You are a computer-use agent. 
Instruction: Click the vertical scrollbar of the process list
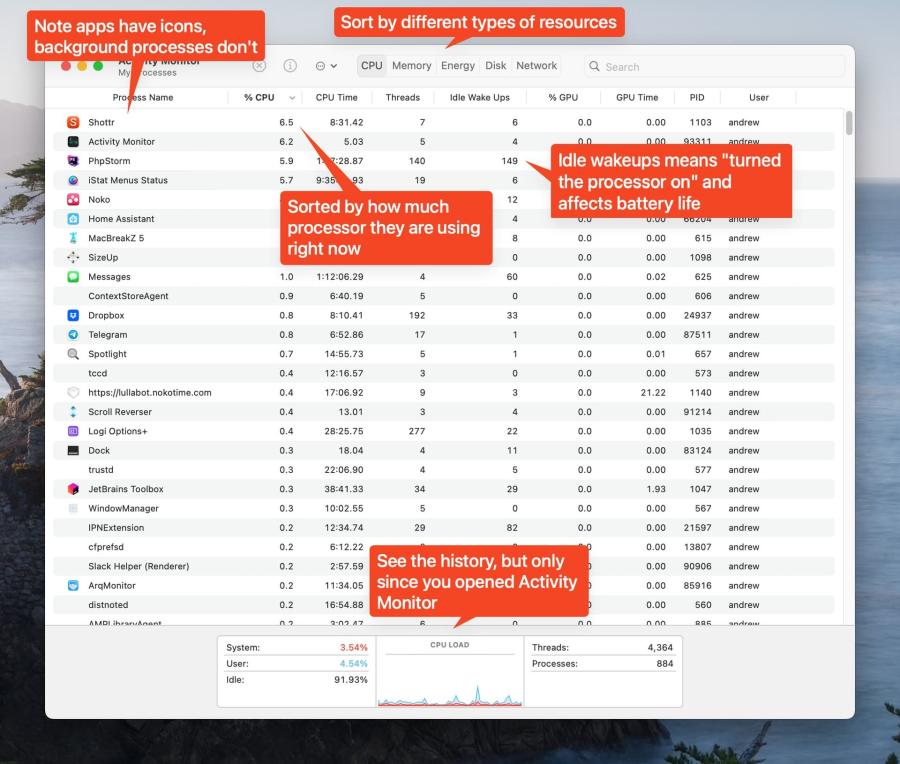pos(849,123)
